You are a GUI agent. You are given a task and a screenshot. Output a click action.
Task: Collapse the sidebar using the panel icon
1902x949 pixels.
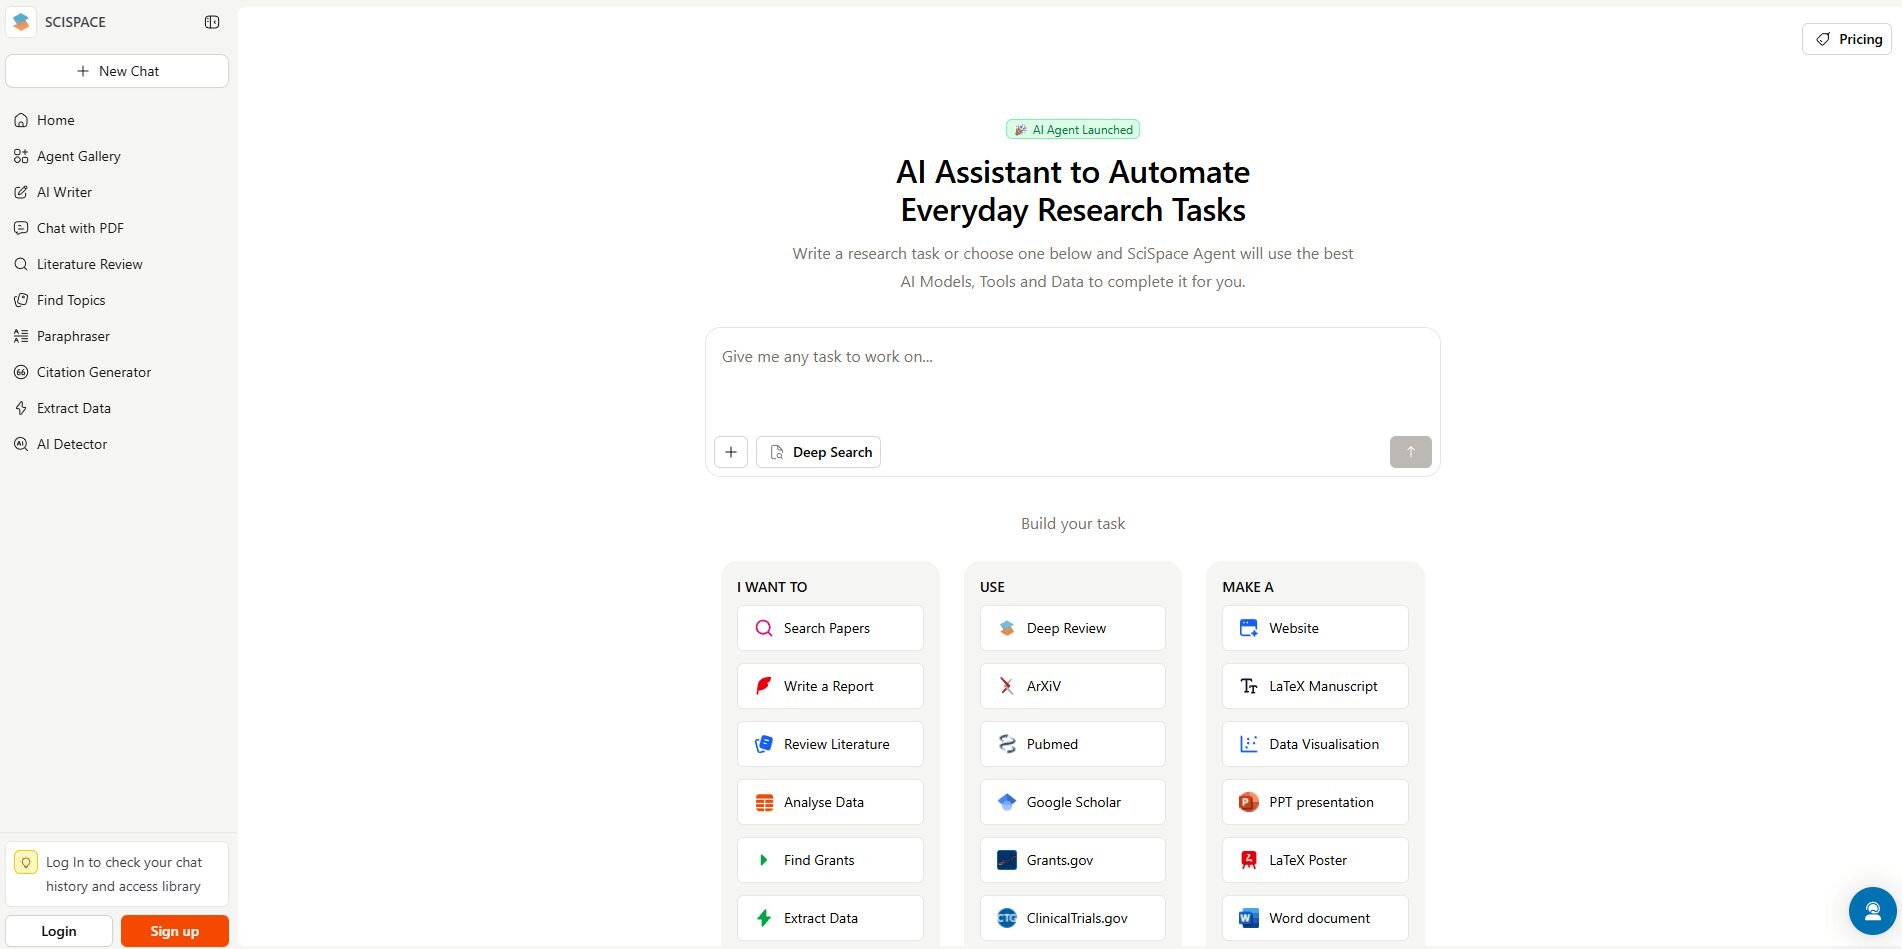tap(212, 22)
